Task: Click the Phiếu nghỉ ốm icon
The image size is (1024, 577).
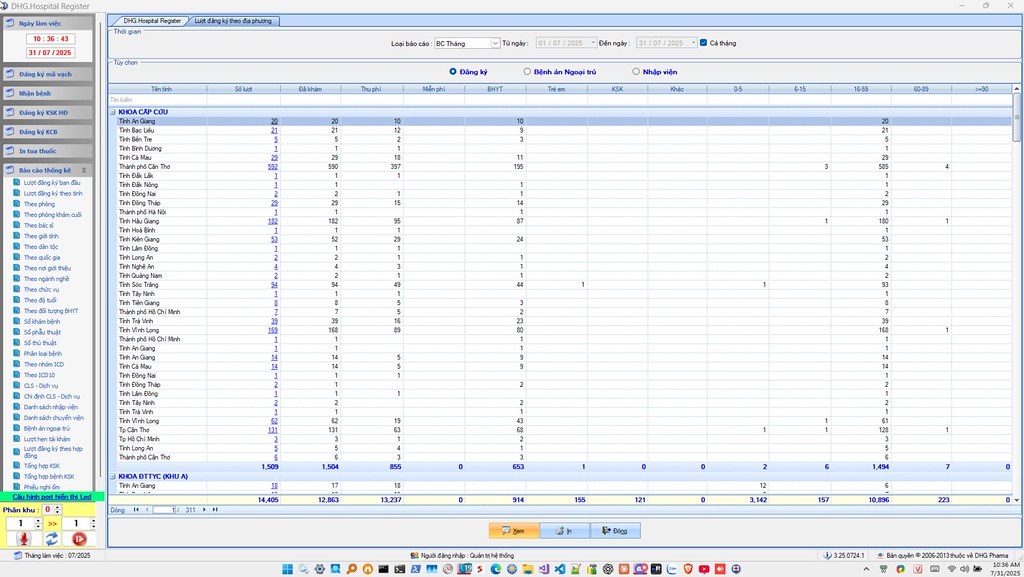Action: pos(17,487)
